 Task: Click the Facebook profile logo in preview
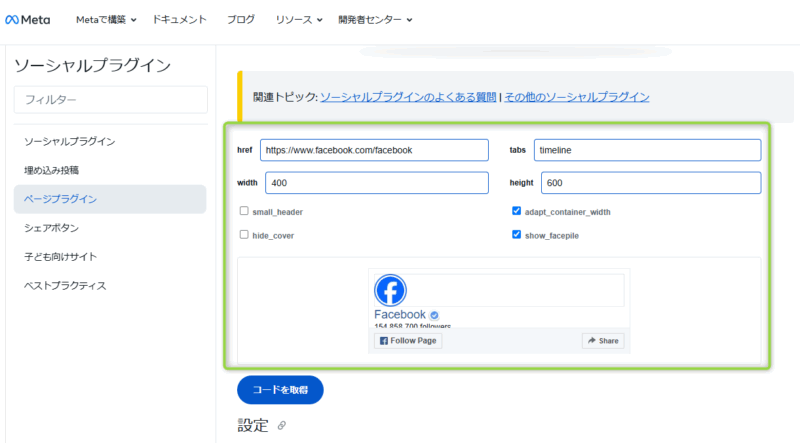tap(390, 290)
